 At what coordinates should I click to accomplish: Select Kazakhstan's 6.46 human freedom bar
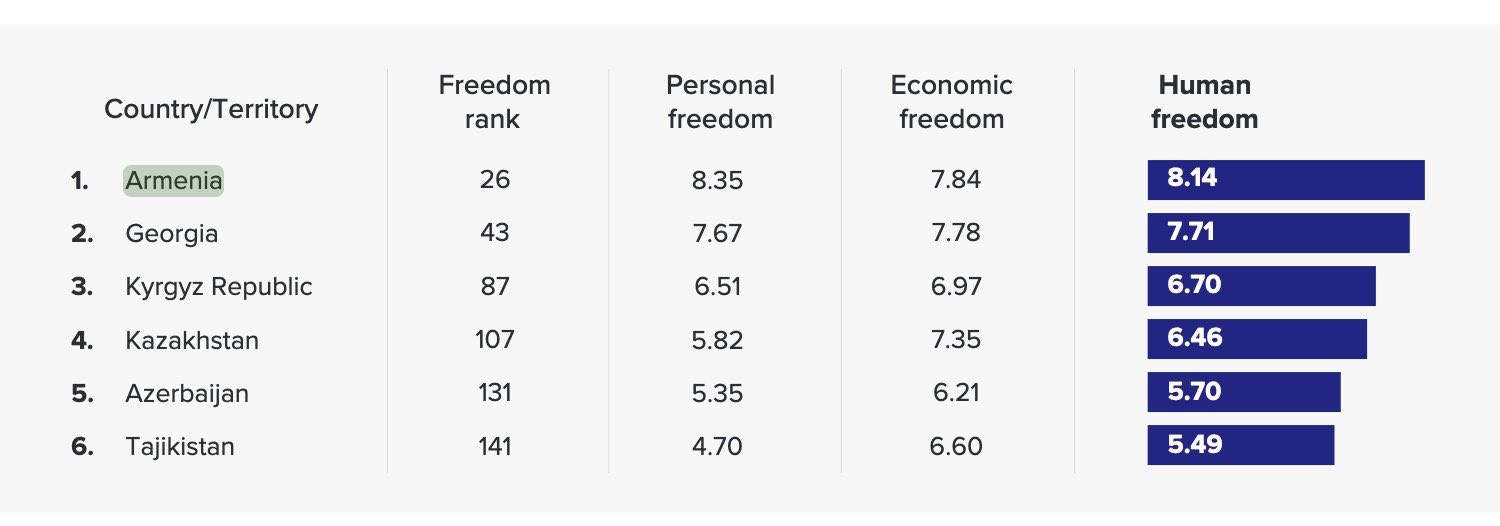click(1256, 339)
